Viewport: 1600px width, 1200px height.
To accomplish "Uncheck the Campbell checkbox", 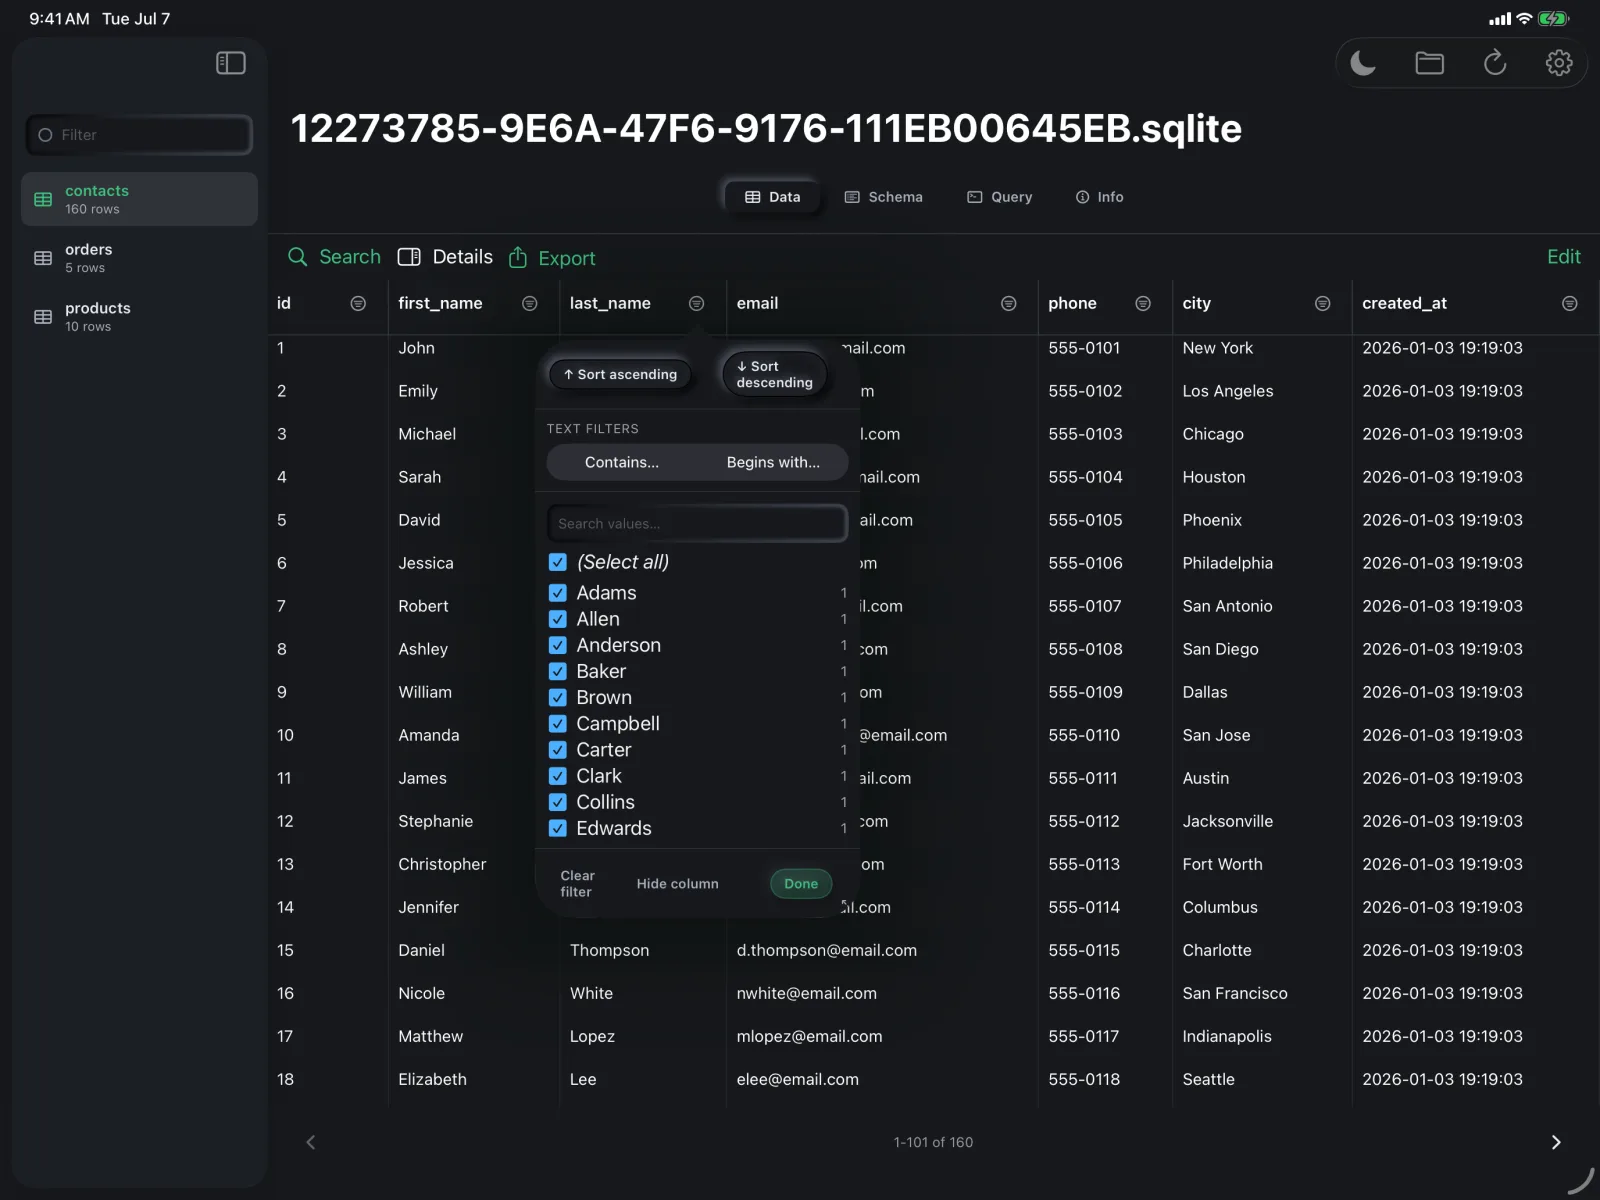I will [558, 723].
